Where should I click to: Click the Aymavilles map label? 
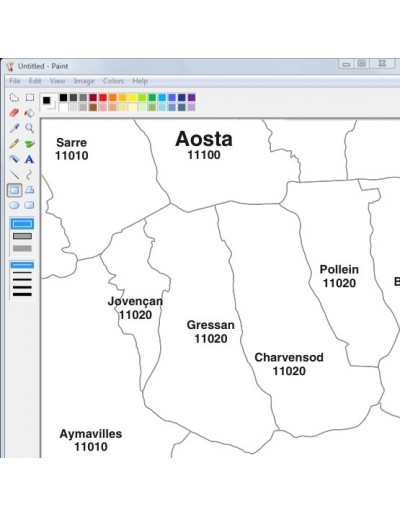91,434
